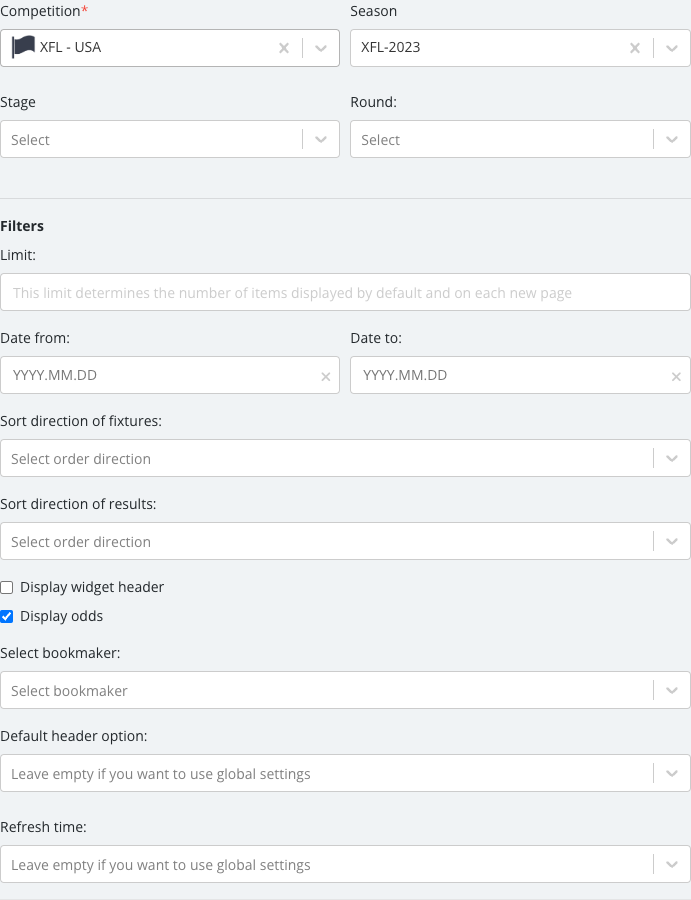Open the Refresh time dropdown
The width and height of the screenshot is (691, 900).
(345, 864)
